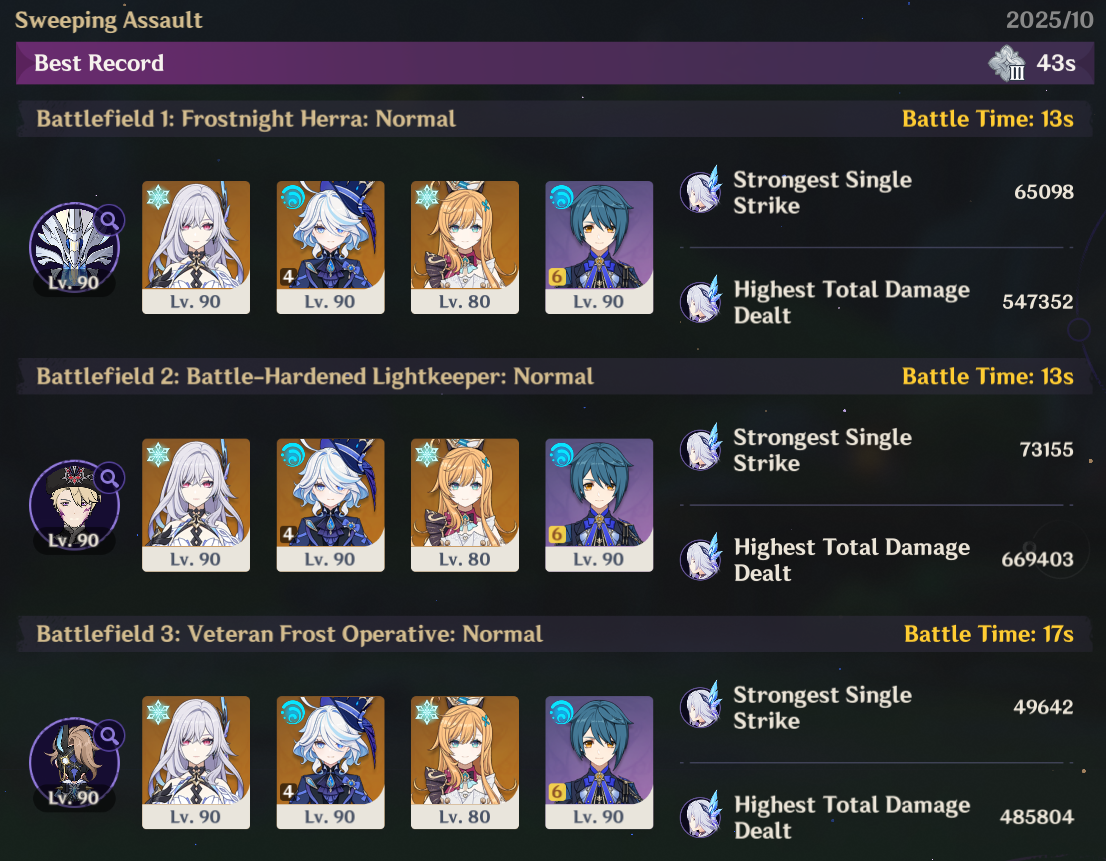Select silver-haired cryo character in Battlefield 1
The width and height of the screenshot is (1106, 861).
[x=196, y=248]
